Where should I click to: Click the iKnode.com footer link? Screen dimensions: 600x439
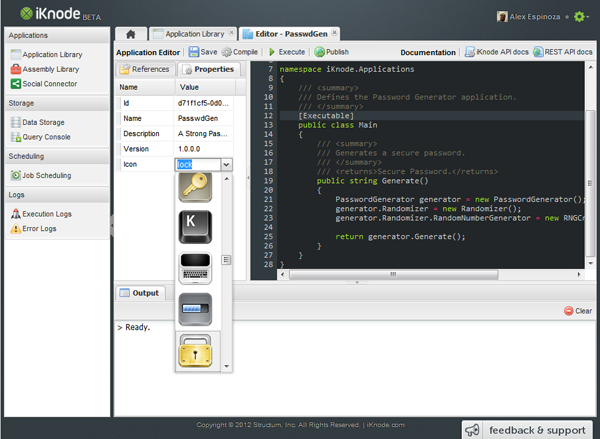[386, 424]
